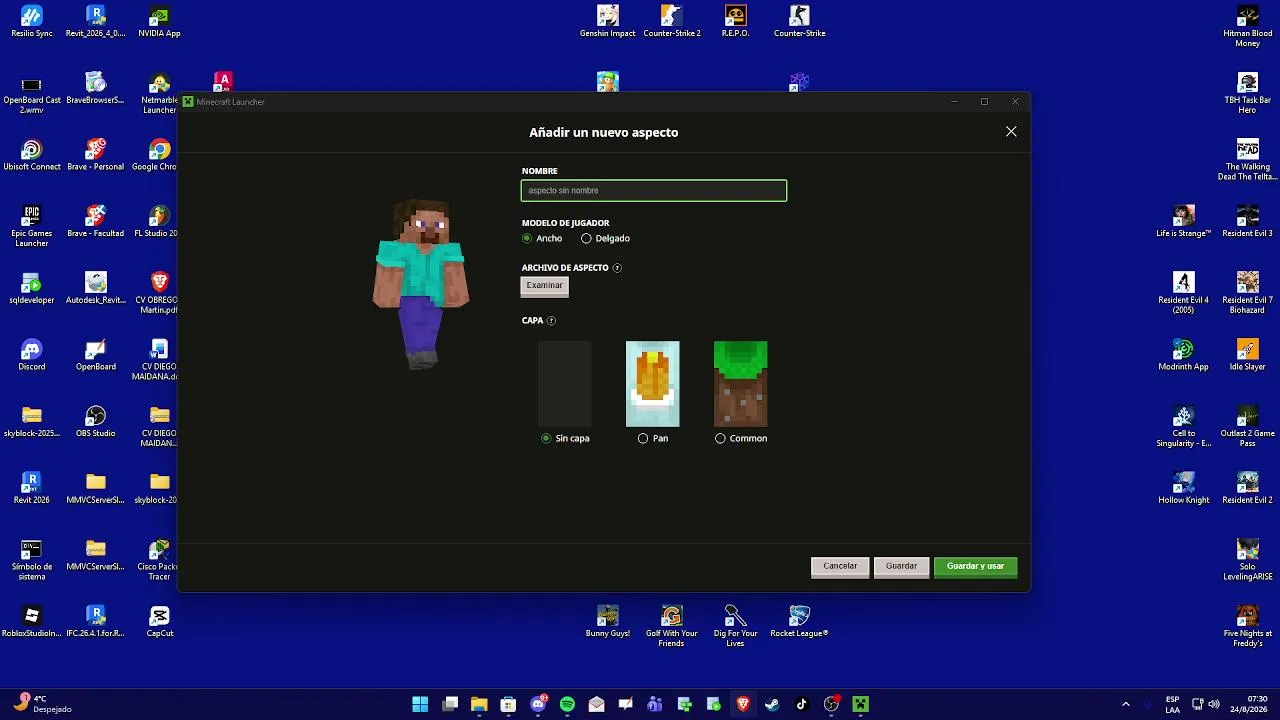The height and width of the screenshot is (720, 1280).
Task: Switch to Brave browser in the taskbar
Action: (x=743, y=704)
